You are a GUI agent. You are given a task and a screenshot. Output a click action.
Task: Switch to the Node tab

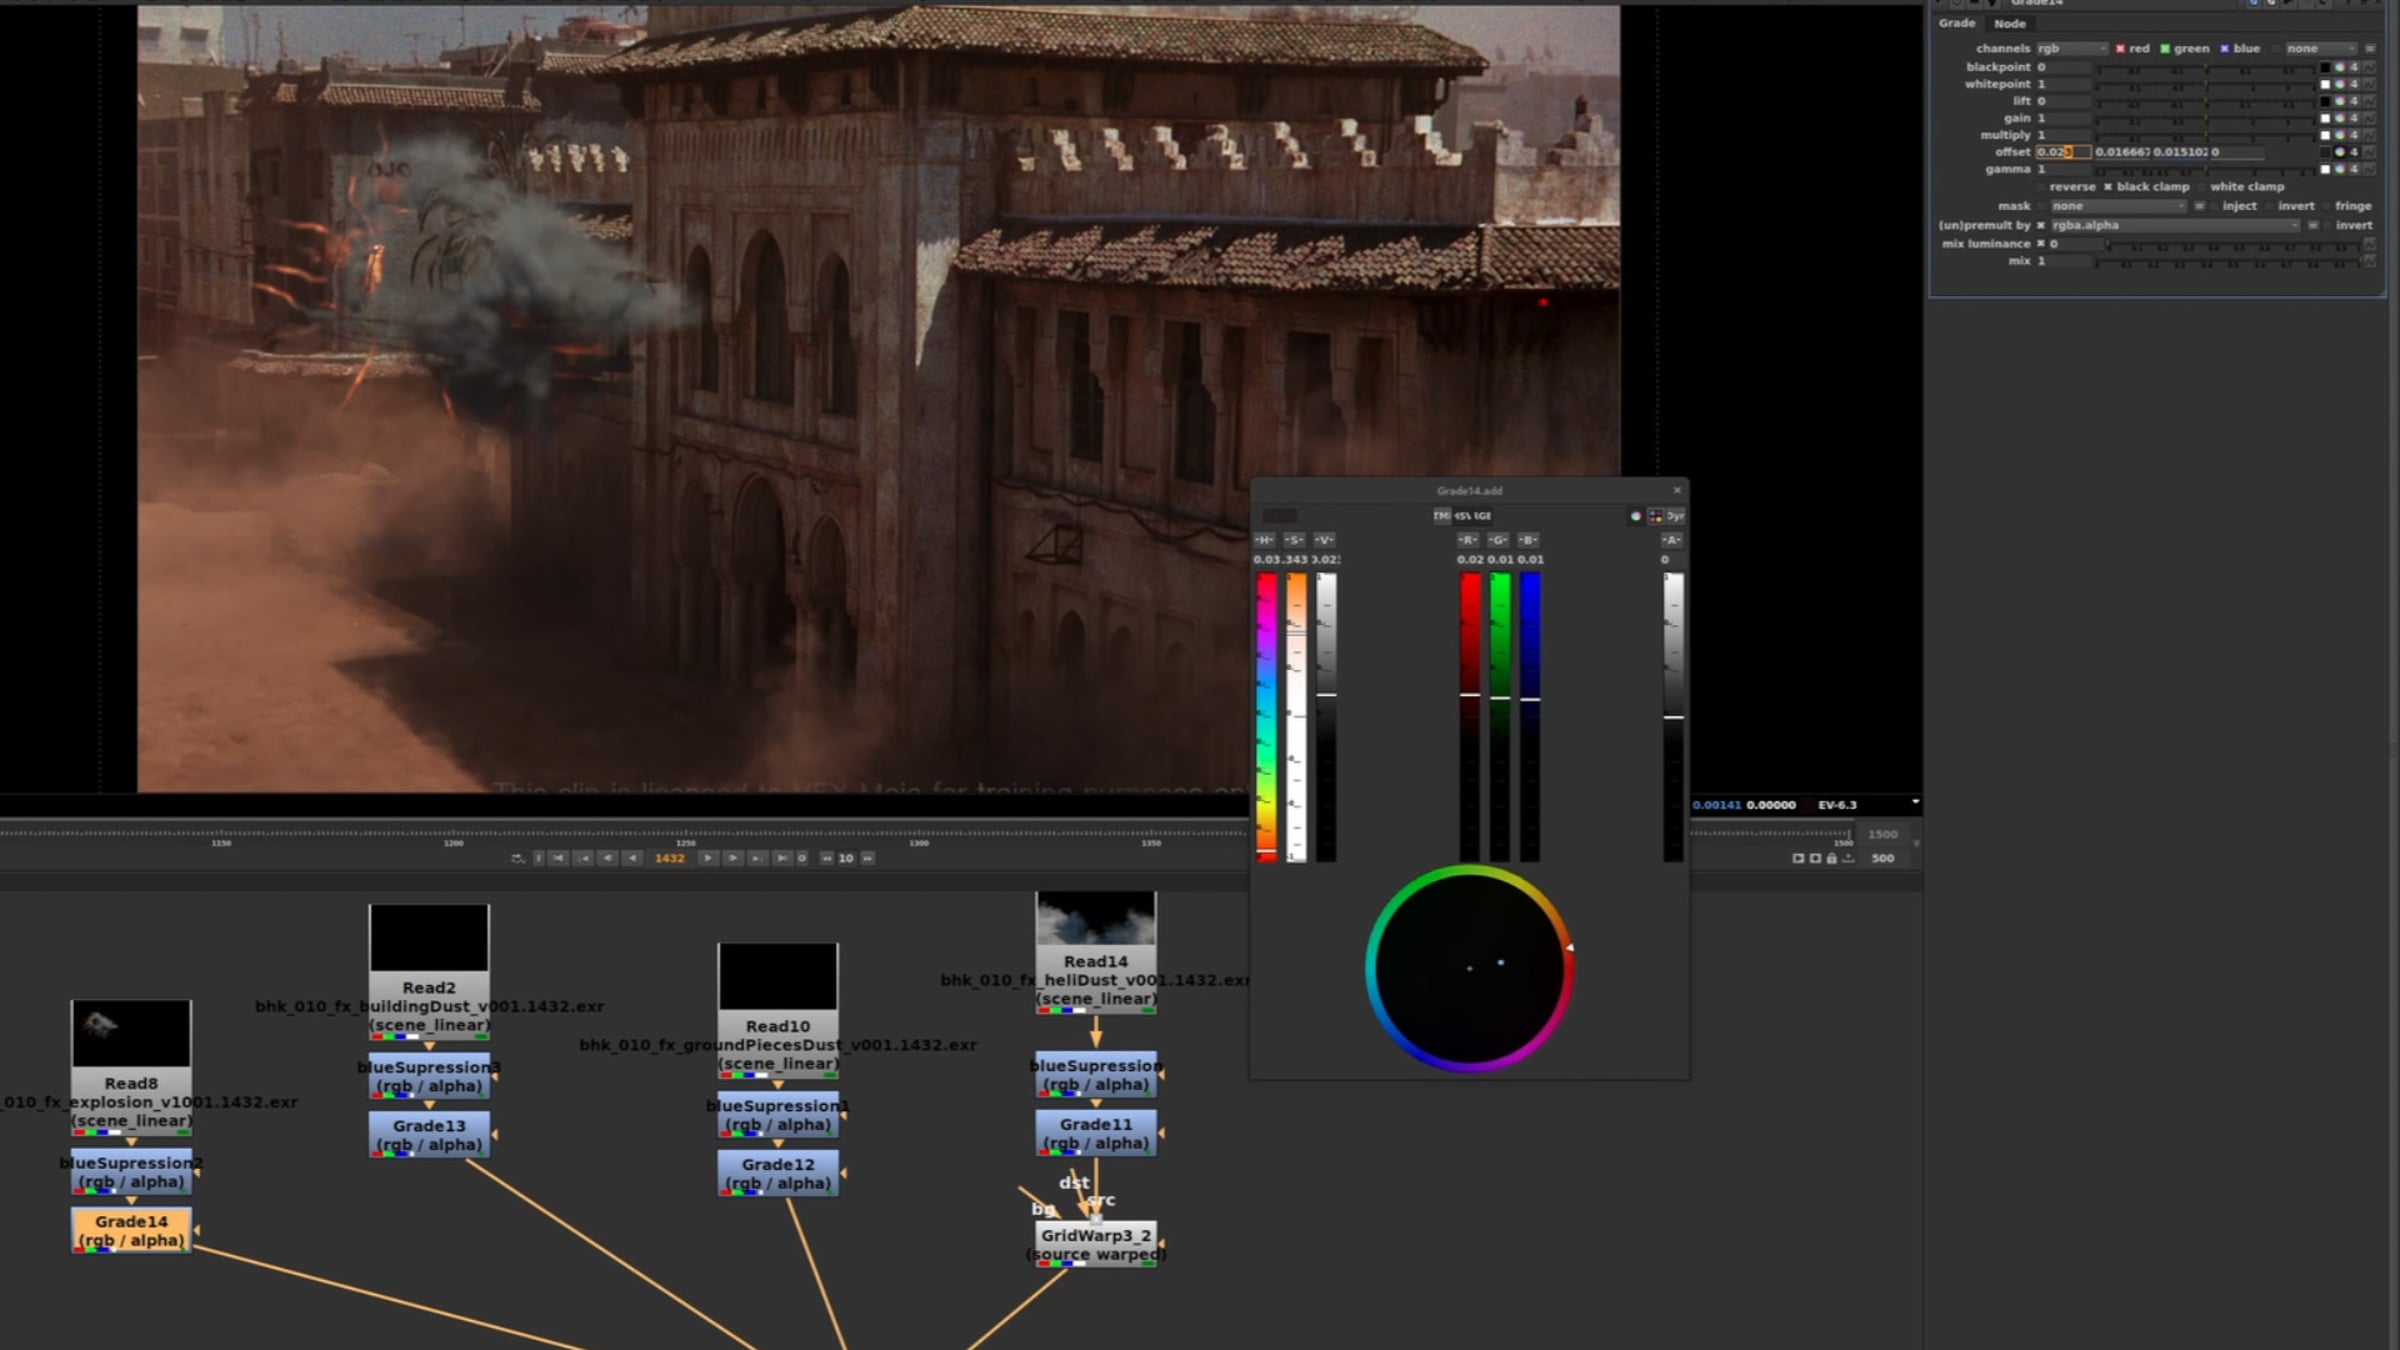tap(2009, 24)
